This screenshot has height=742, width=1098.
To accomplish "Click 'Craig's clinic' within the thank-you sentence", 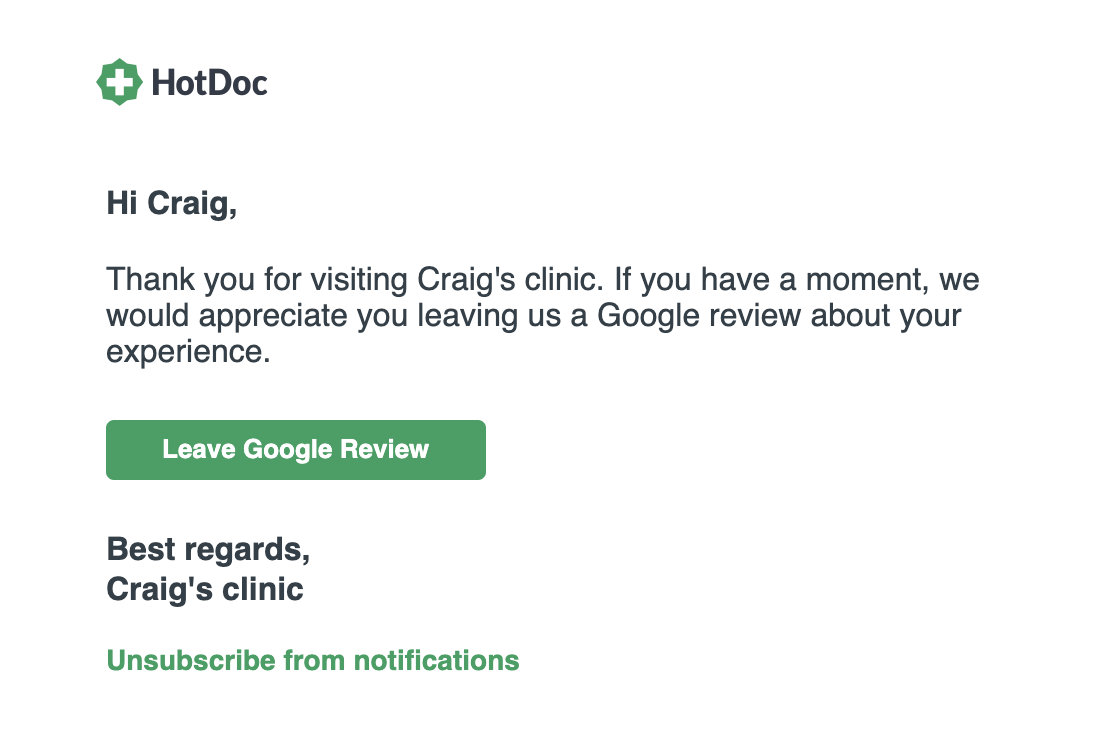I will tap(510, 279).
